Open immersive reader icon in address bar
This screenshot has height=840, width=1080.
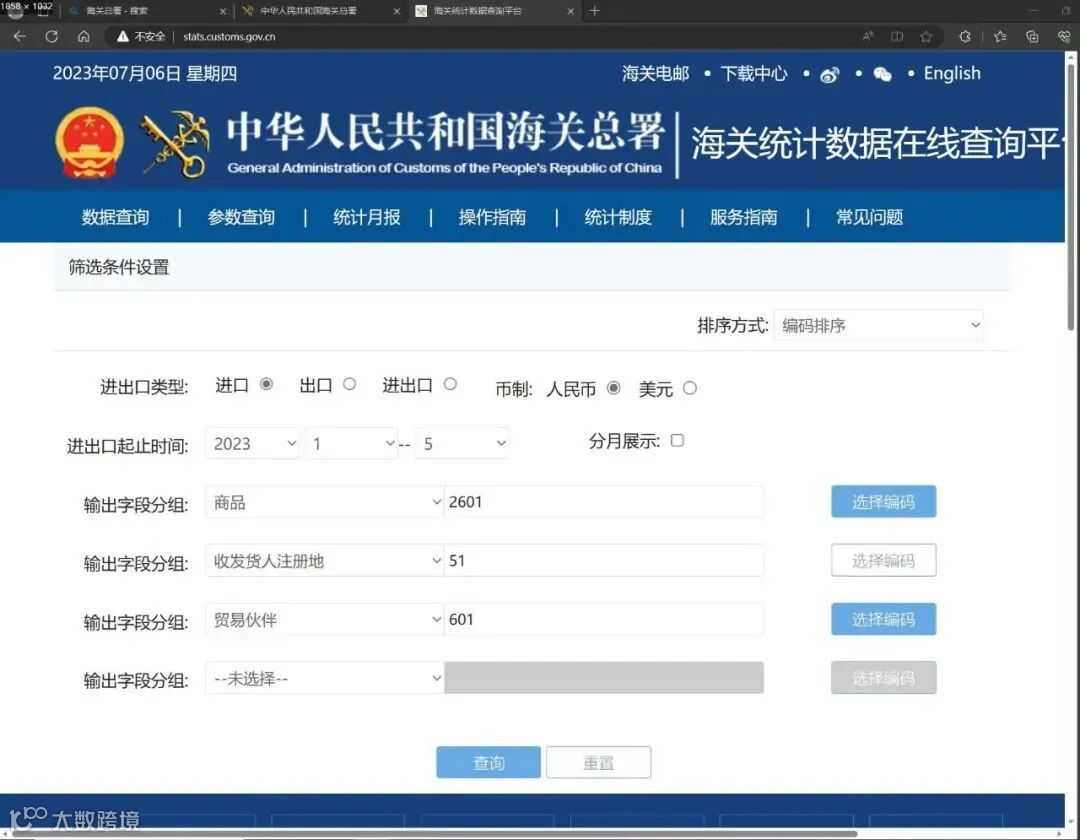(x=897, y=36)
